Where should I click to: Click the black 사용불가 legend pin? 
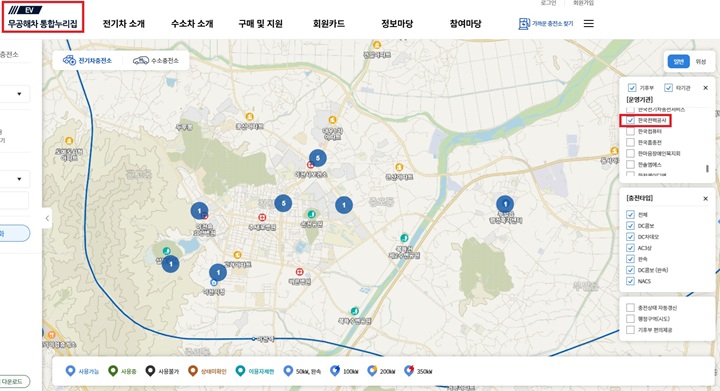[x=150, y=371]
